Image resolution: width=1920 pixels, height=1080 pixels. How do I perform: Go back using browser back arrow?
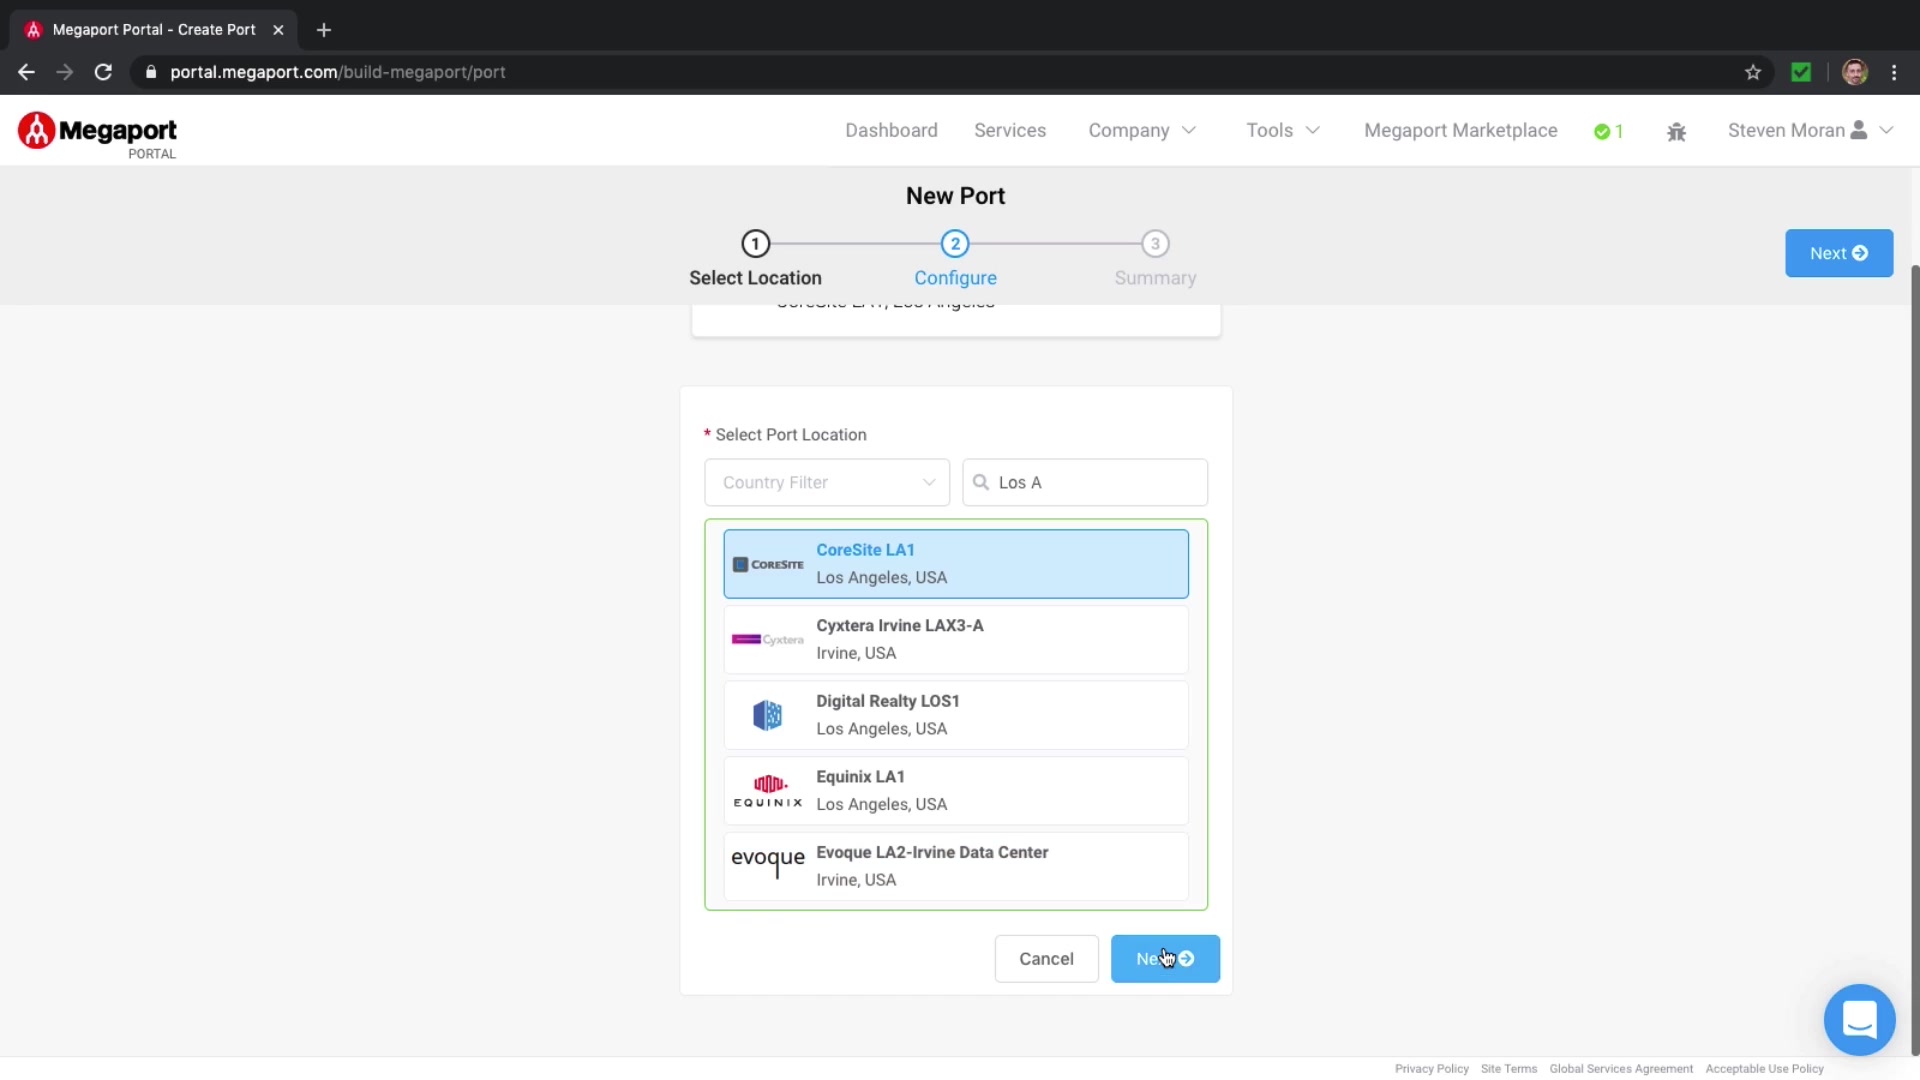click(27, 72)
